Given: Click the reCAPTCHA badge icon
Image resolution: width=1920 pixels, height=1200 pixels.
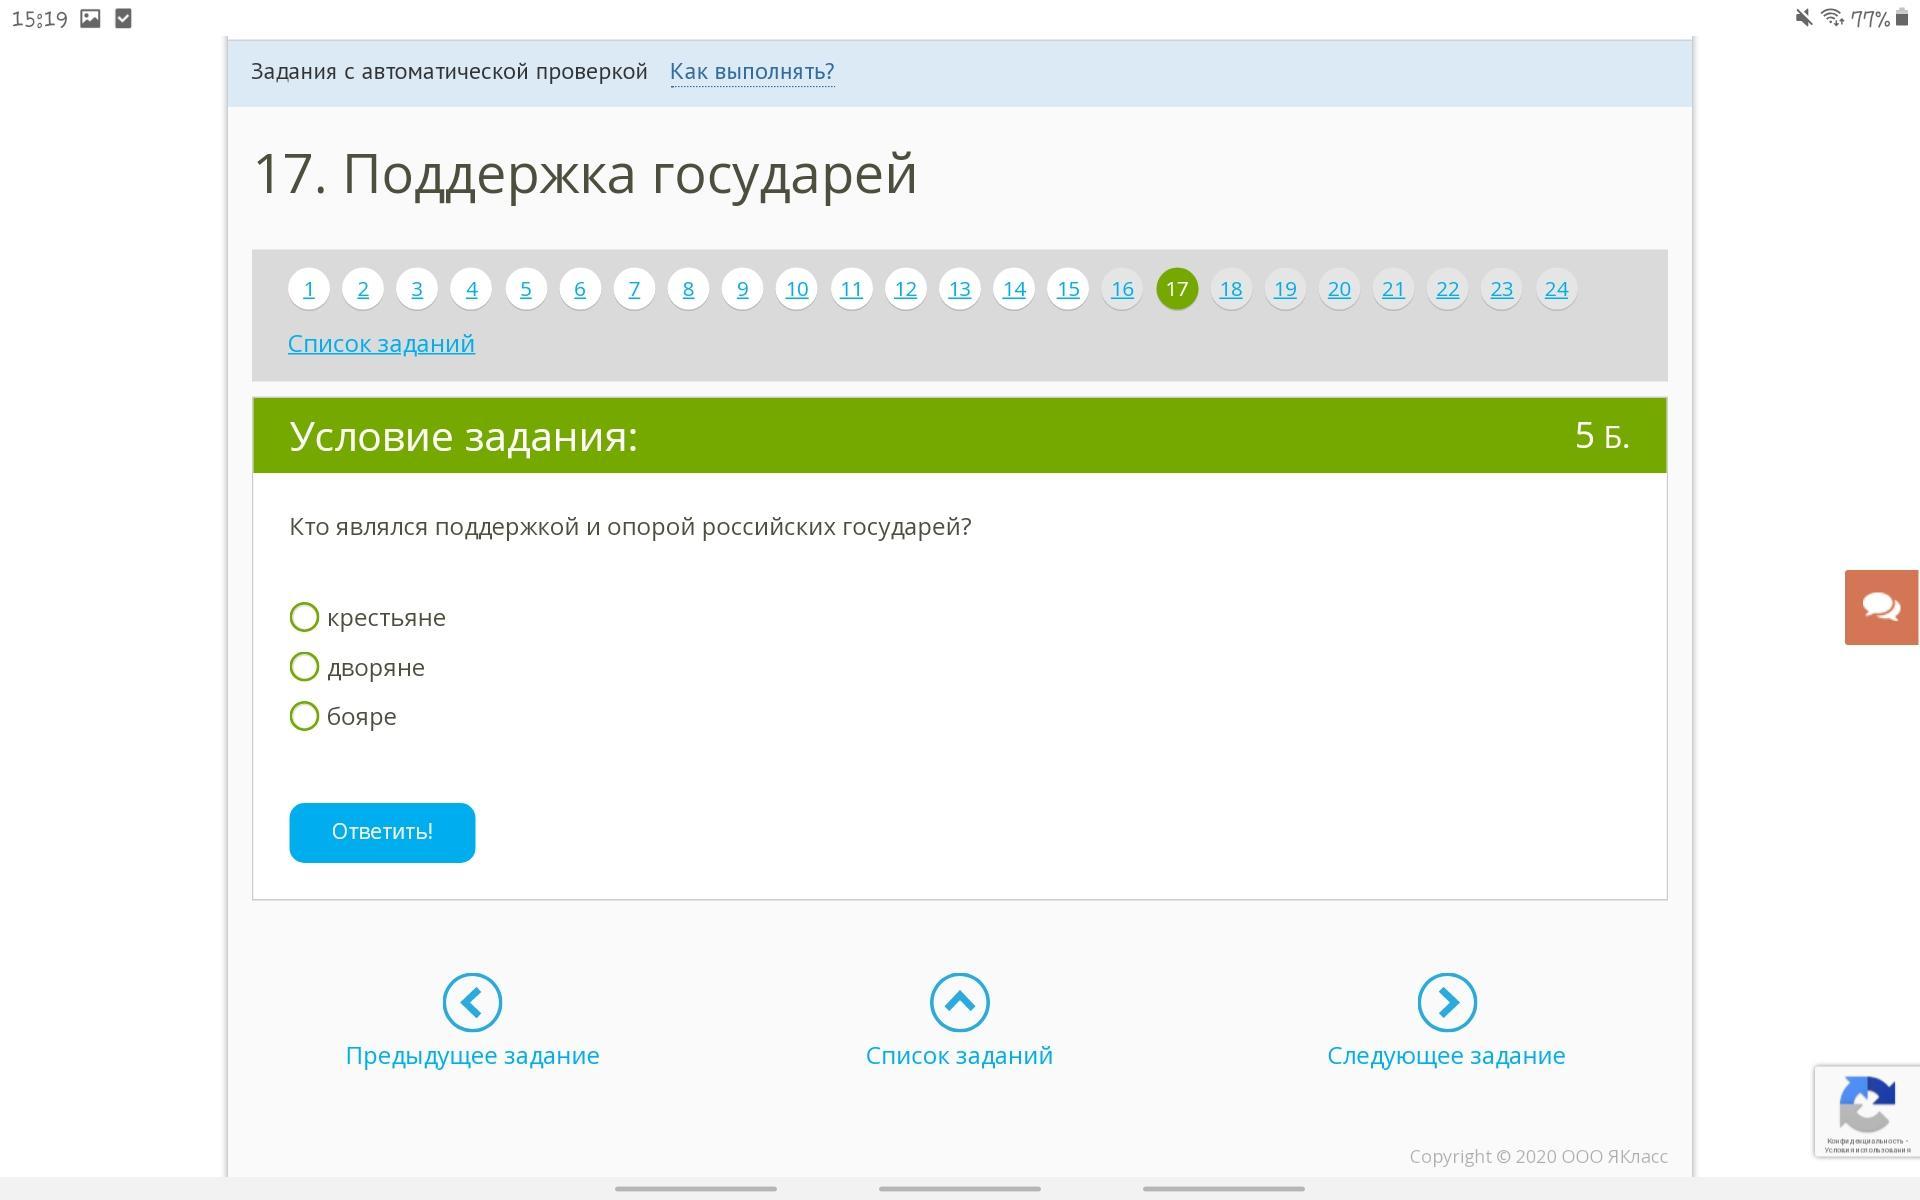Looking at the screenshot, I should click(x=1866, y=1105).
